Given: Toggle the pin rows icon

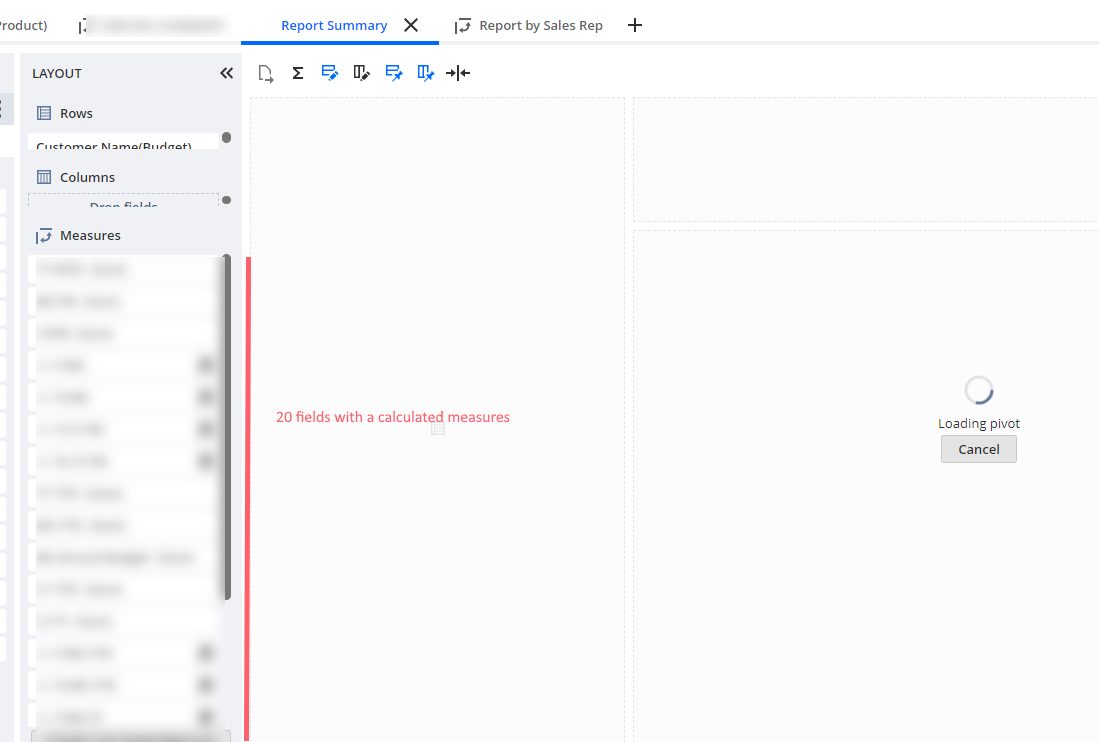Looking at the screenshot, I should tap(394, 73).
